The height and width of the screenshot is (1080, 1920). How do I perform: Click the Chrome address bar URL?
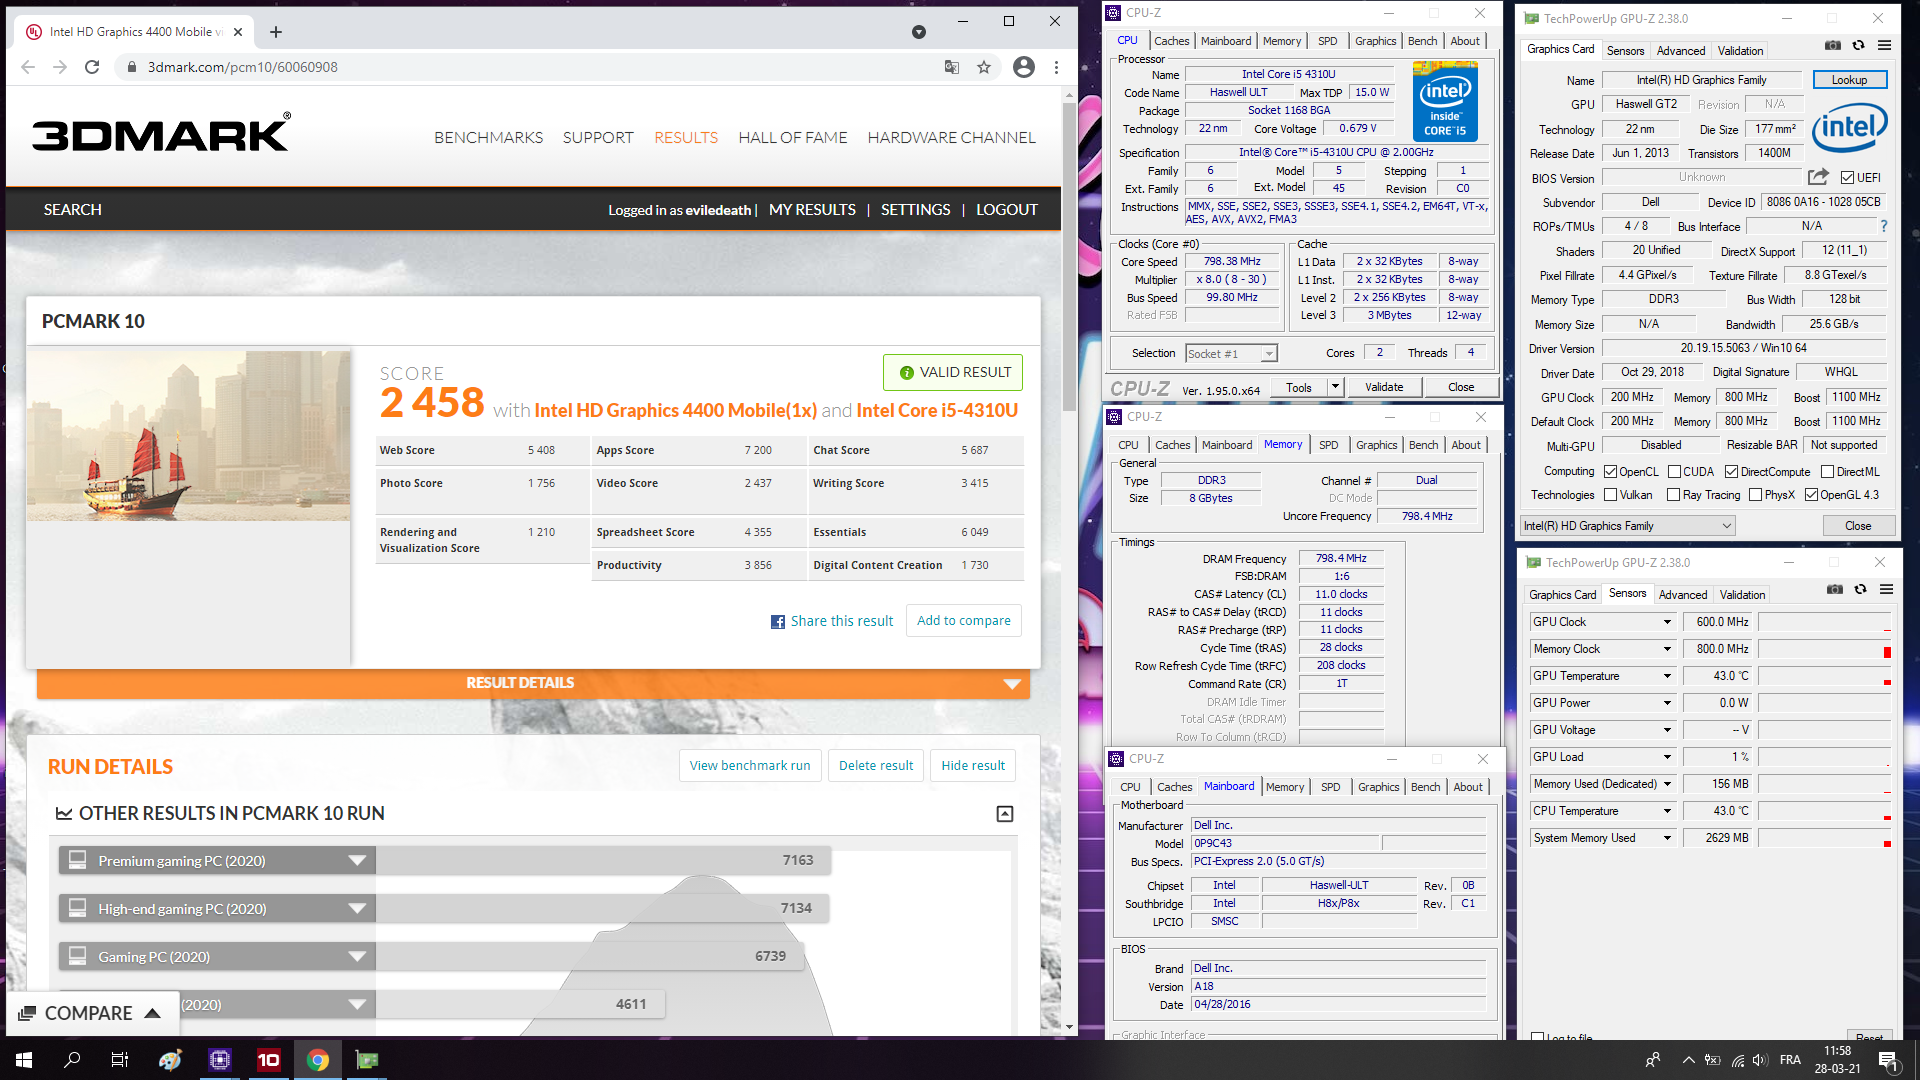pyautogui.click(x=243, y=67)
